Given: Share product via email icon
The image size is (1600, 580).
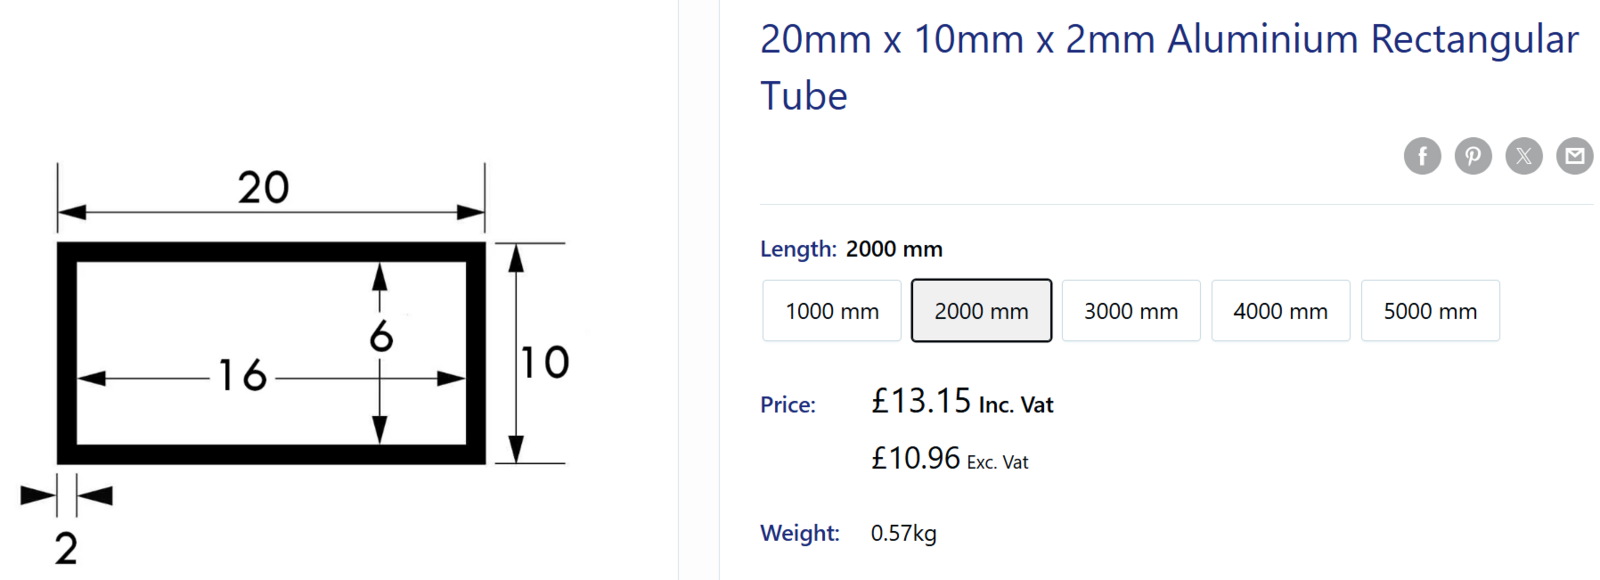Looking at the screenshot, I should click(1575, 156).
